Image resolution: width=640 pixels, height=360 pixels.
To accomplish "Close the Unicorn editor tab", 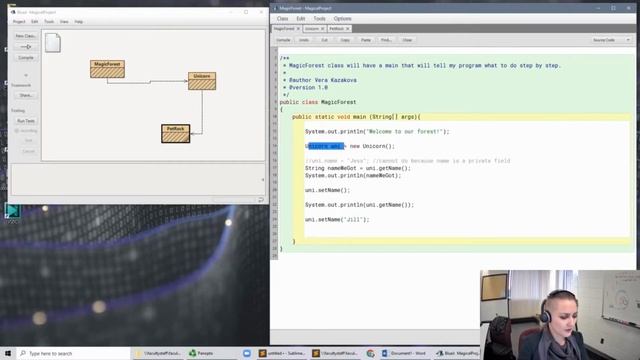I will coord(322,29).
